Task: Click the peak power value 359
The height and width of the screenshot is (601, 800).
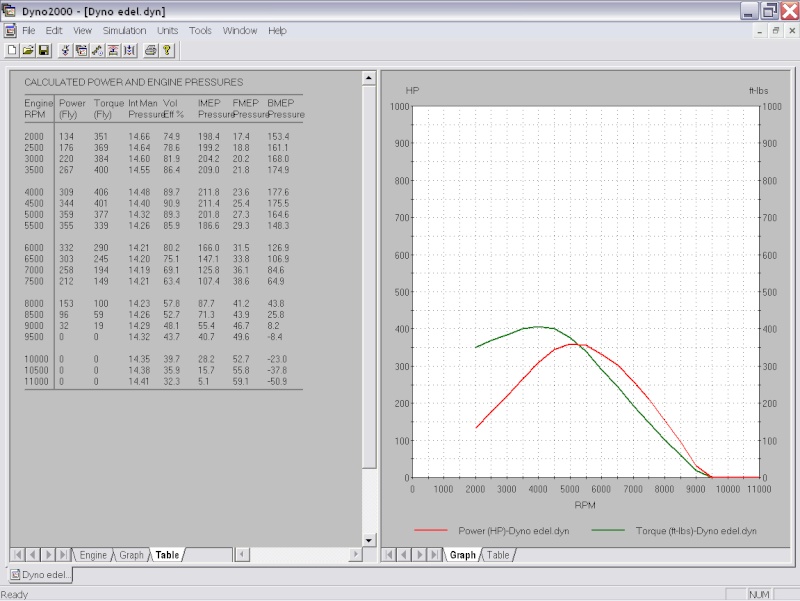Action: [66, 215]
